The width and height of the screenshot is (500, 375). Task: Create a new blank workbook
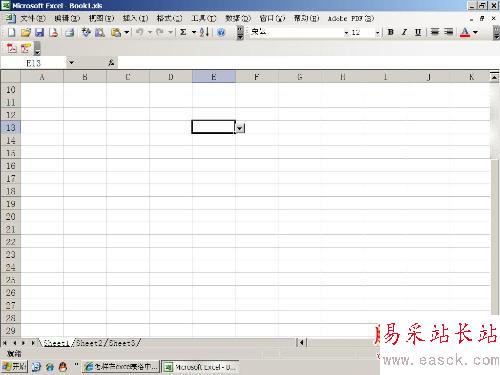click(11, 32)
